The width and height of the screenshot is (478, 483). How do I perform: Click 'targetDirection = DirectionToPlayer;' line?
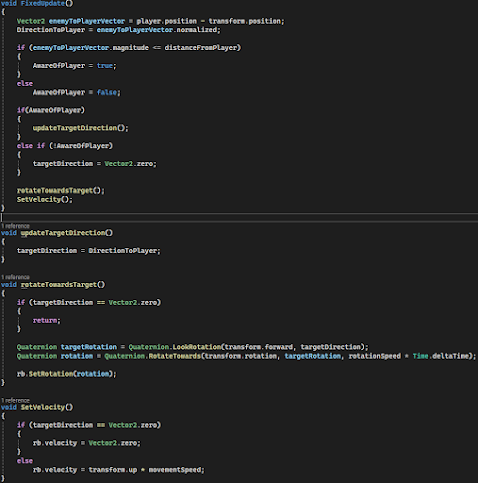(89, 251)
